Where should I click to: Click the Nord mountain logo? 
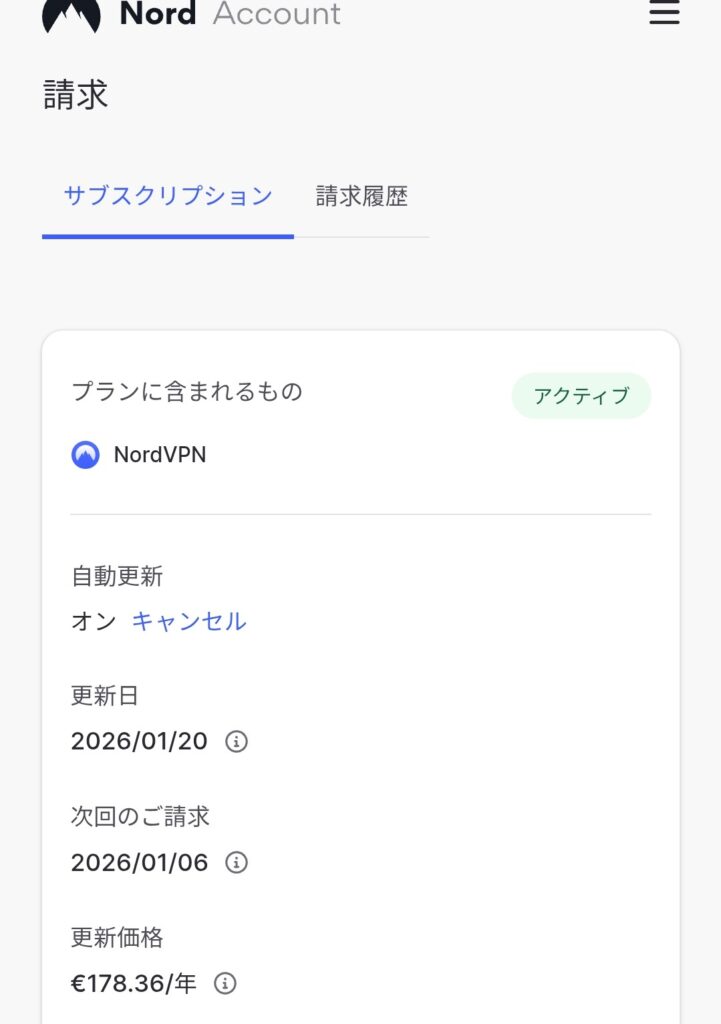[71, 14]
